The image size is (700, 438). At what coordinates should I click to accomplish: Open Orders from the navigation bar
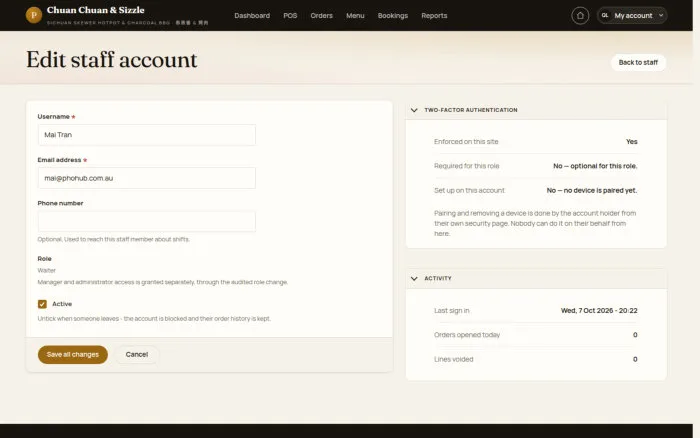coord(321,16)
